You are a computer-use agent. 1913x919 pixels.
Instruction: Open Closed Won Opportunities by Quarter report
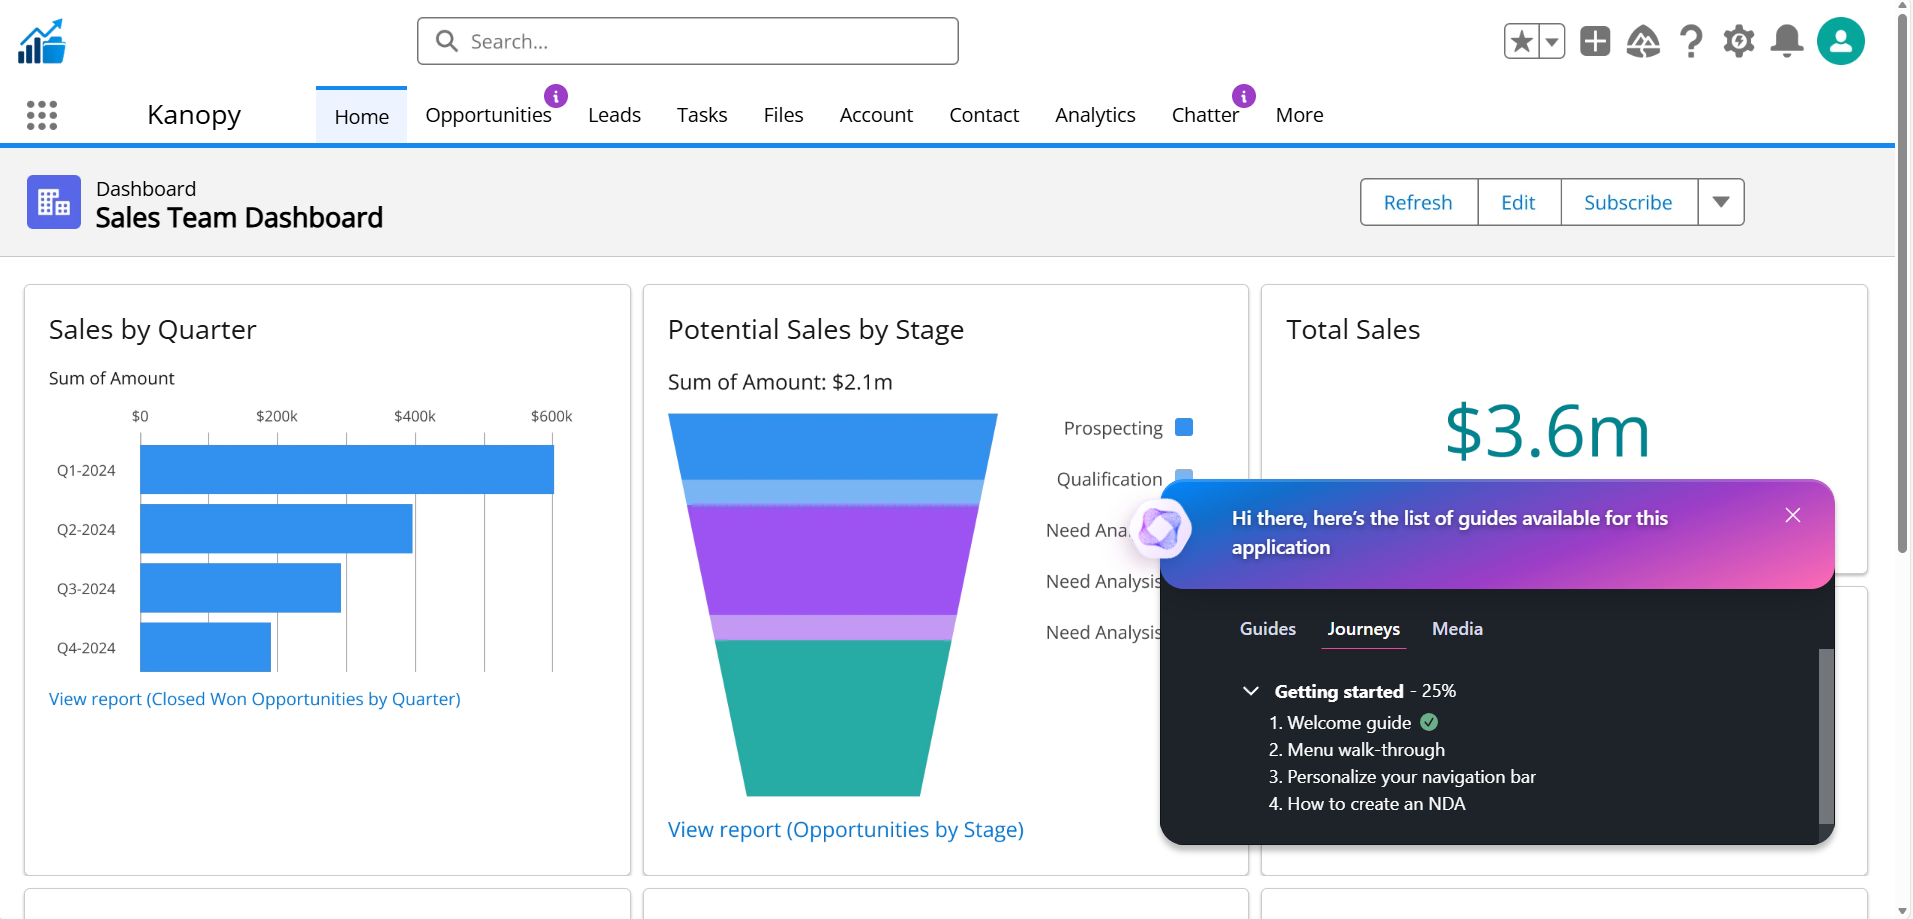pyautogui.click(x=255, y=699)
